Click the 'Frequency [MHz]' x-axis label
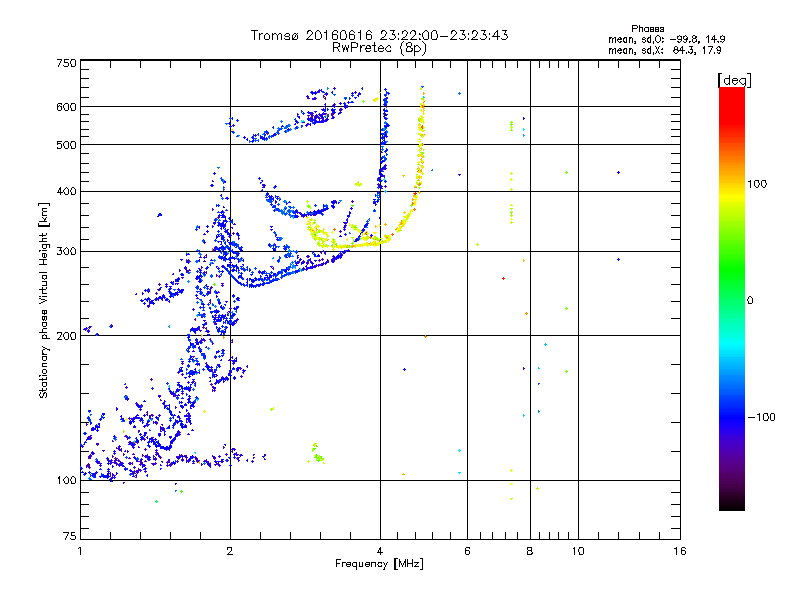The image size is (800, 600). click(x=379, y=564)
